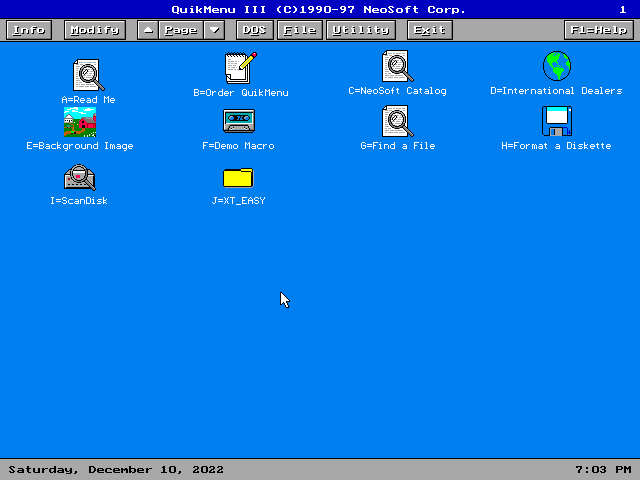Click the date in the status bar
640x480 pixels.
click(116, 470)
